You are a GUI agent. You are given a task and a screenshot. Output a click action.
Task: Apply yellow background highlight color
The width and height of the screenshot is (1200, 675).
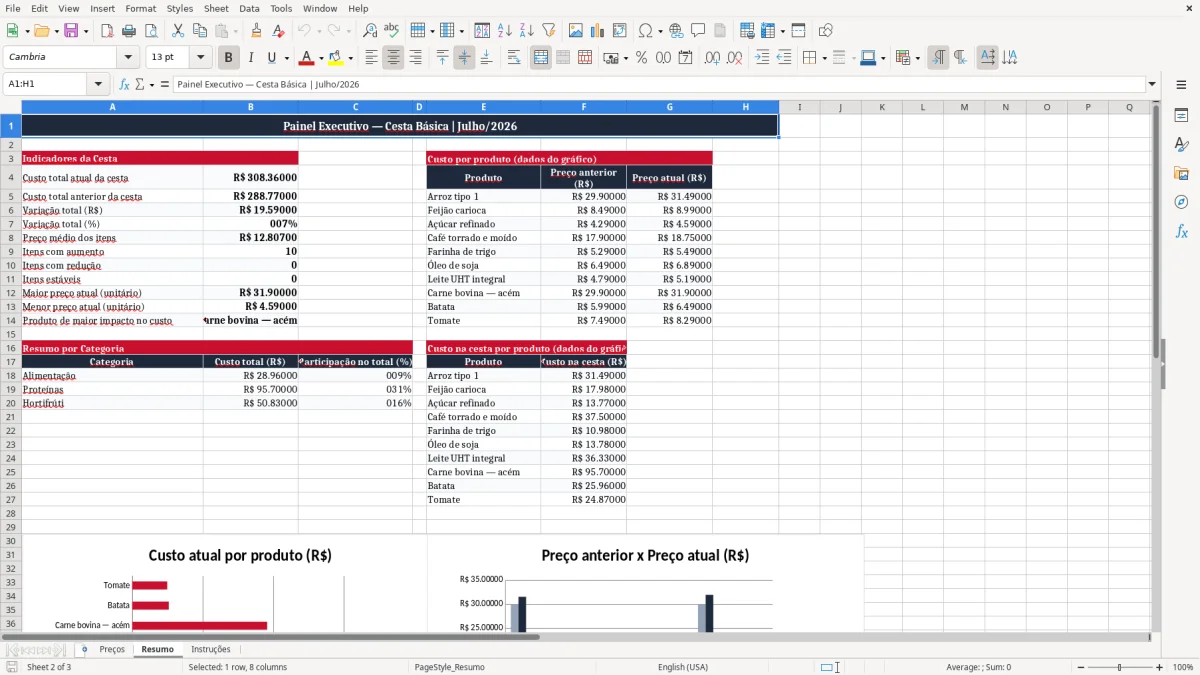[336, 58]
